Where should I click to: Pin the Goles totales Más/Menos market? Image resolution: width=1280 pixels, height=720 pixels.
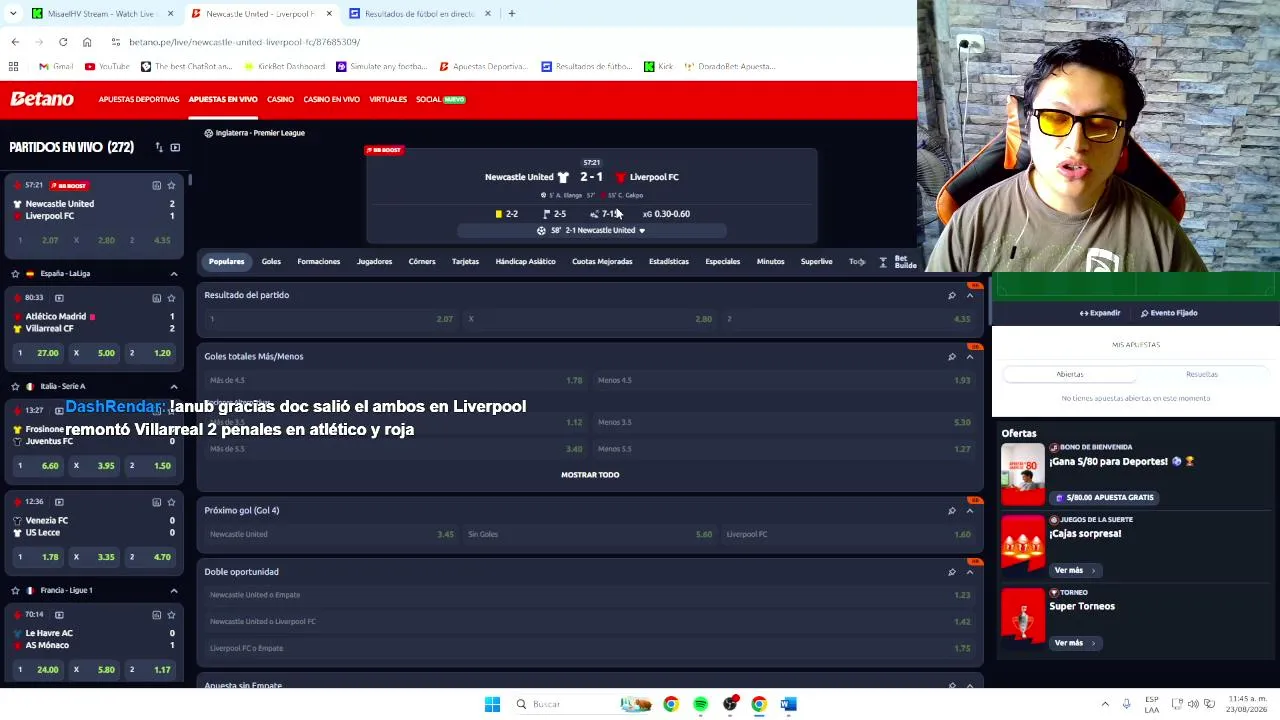(x=951, y=356)
